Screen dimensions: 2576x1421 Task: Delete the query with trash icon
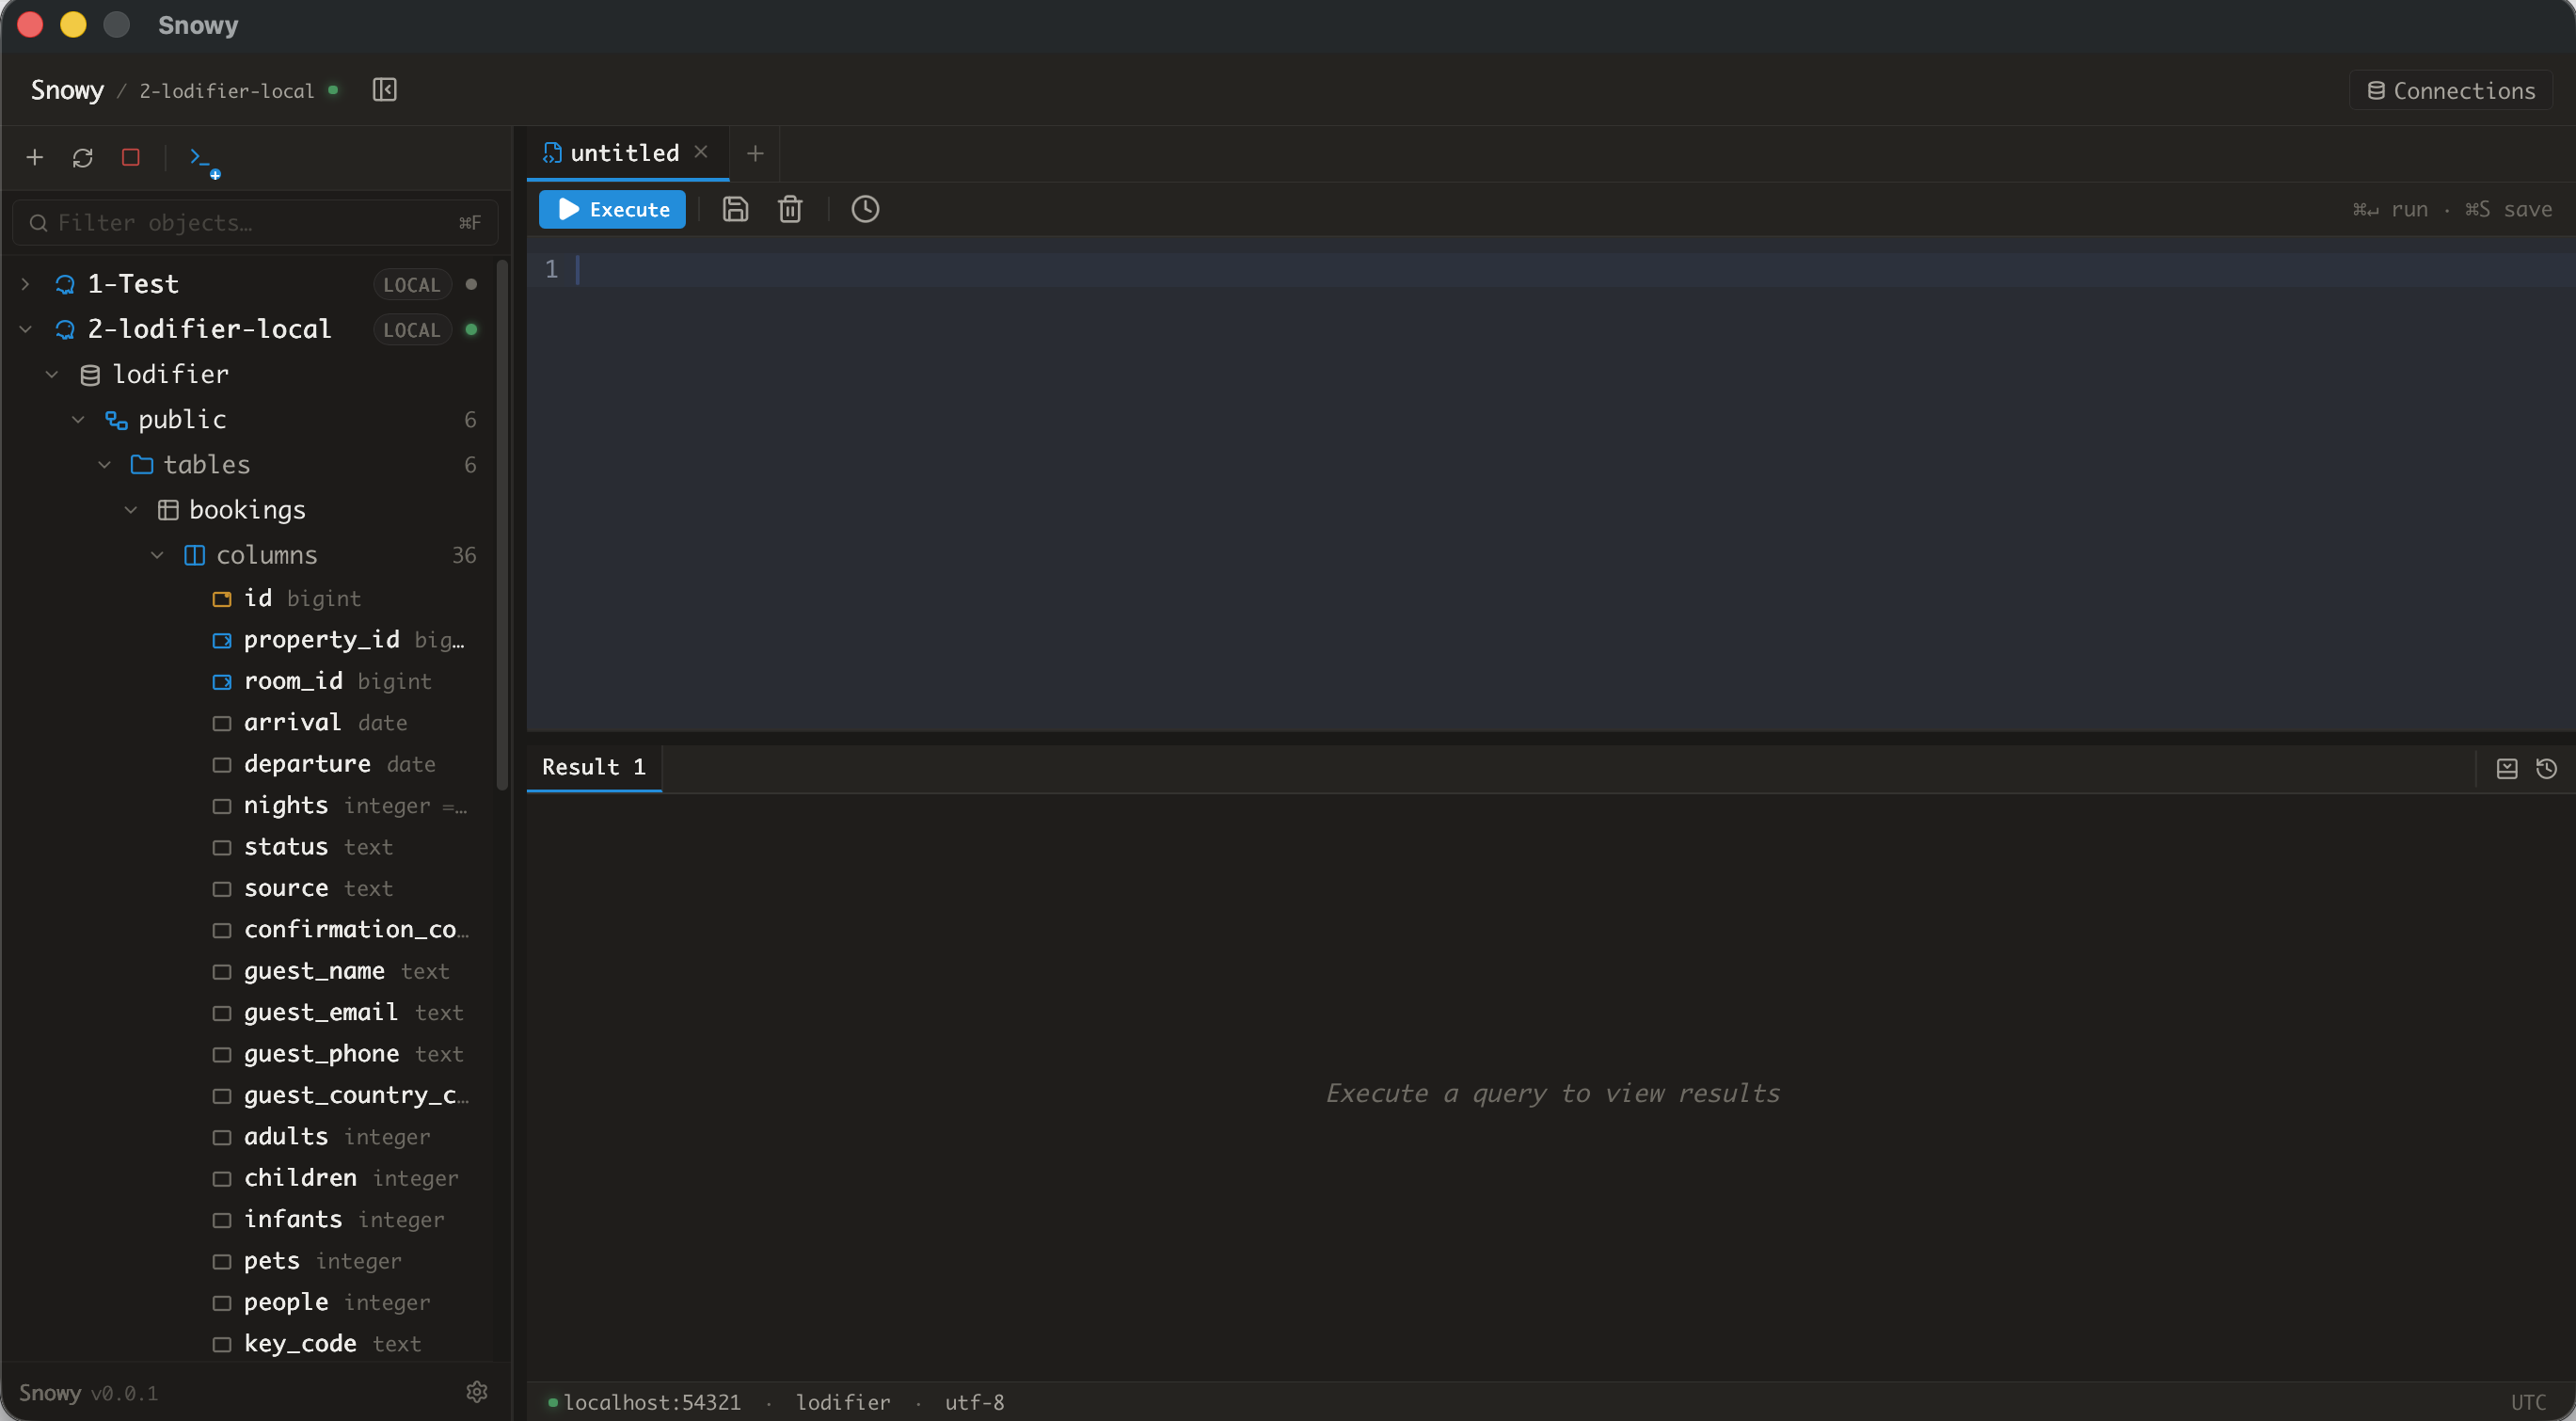[x=790, y=209]
